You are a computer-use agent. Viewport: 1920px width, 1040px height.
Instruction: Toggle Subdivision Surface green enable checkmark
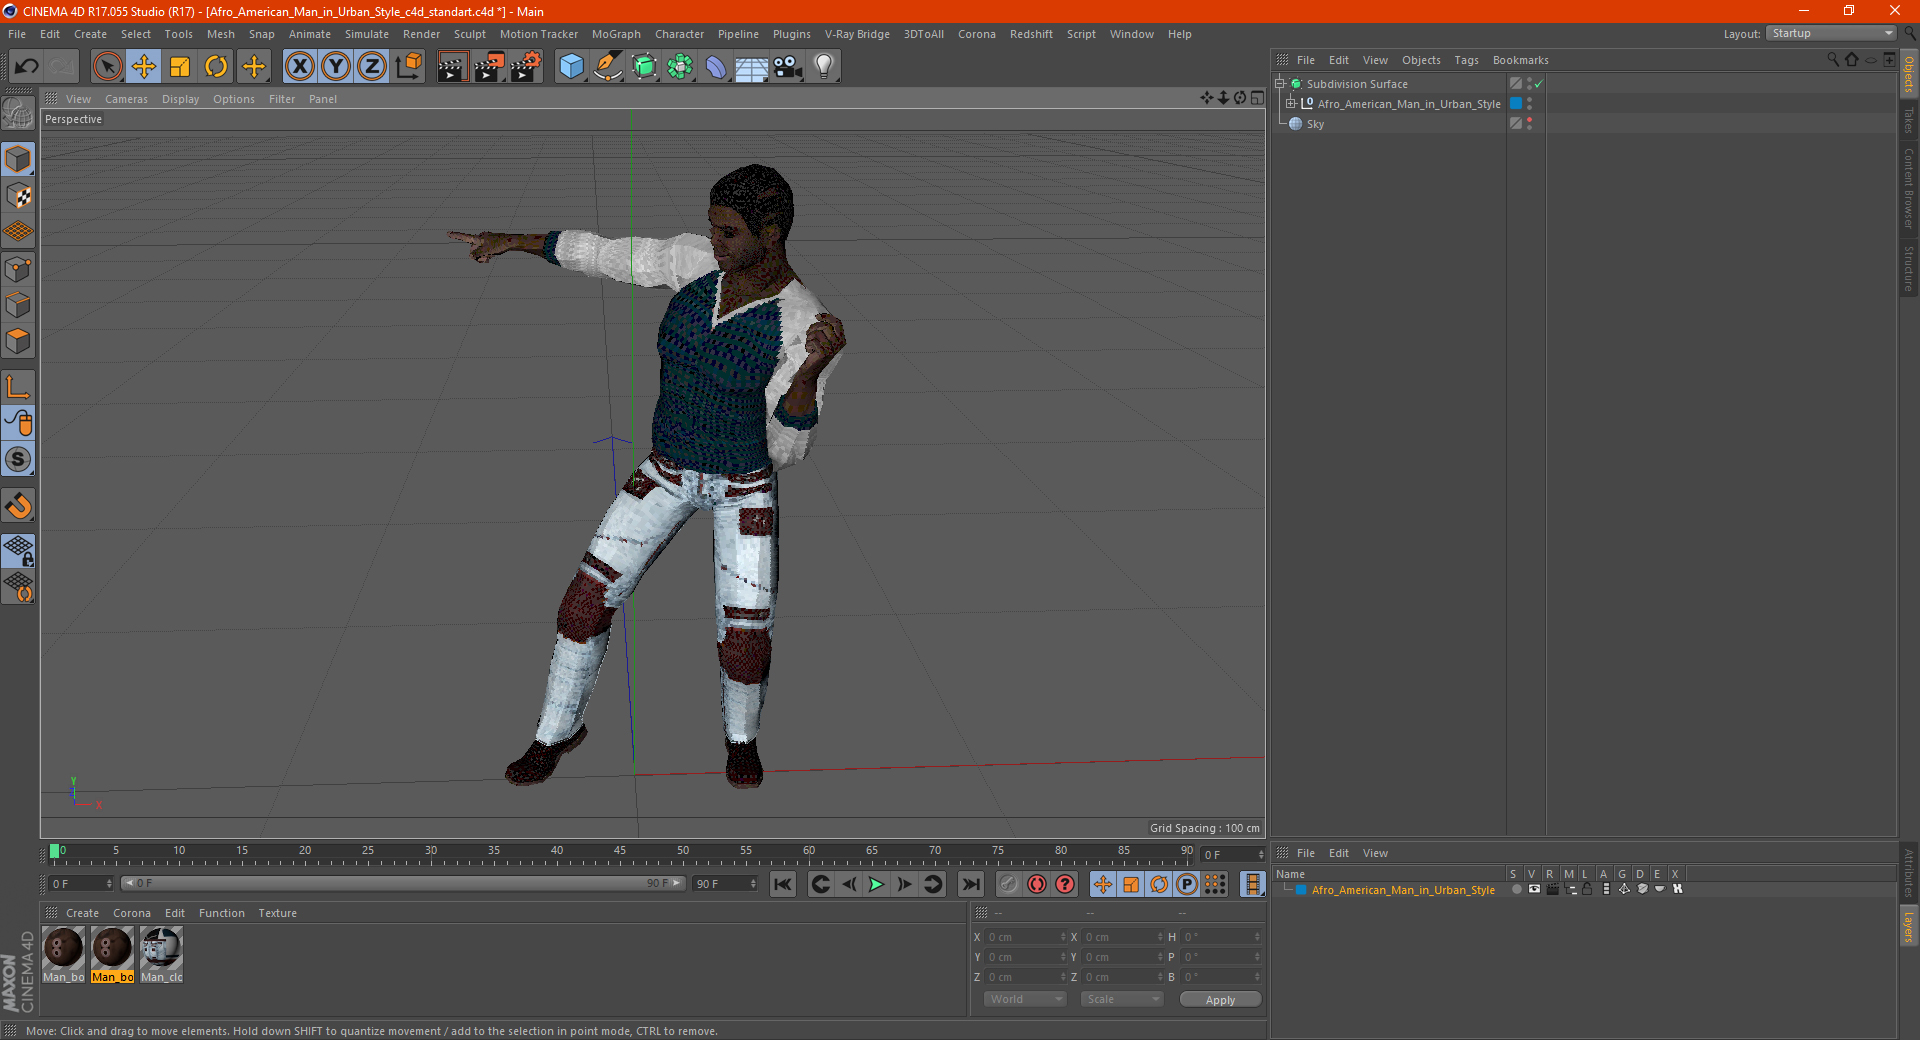click(x=1539, y=84)
